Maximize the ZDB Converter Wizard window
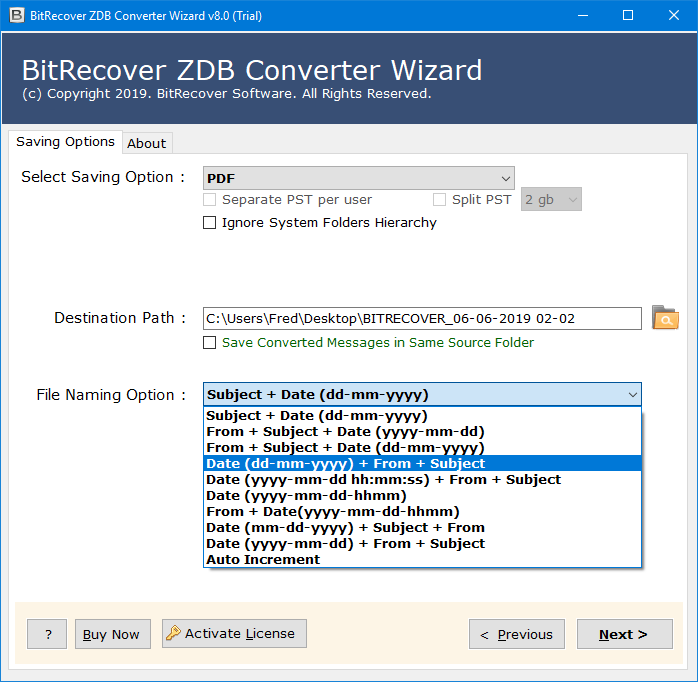The image size is (698, 682). coord(628,16)
